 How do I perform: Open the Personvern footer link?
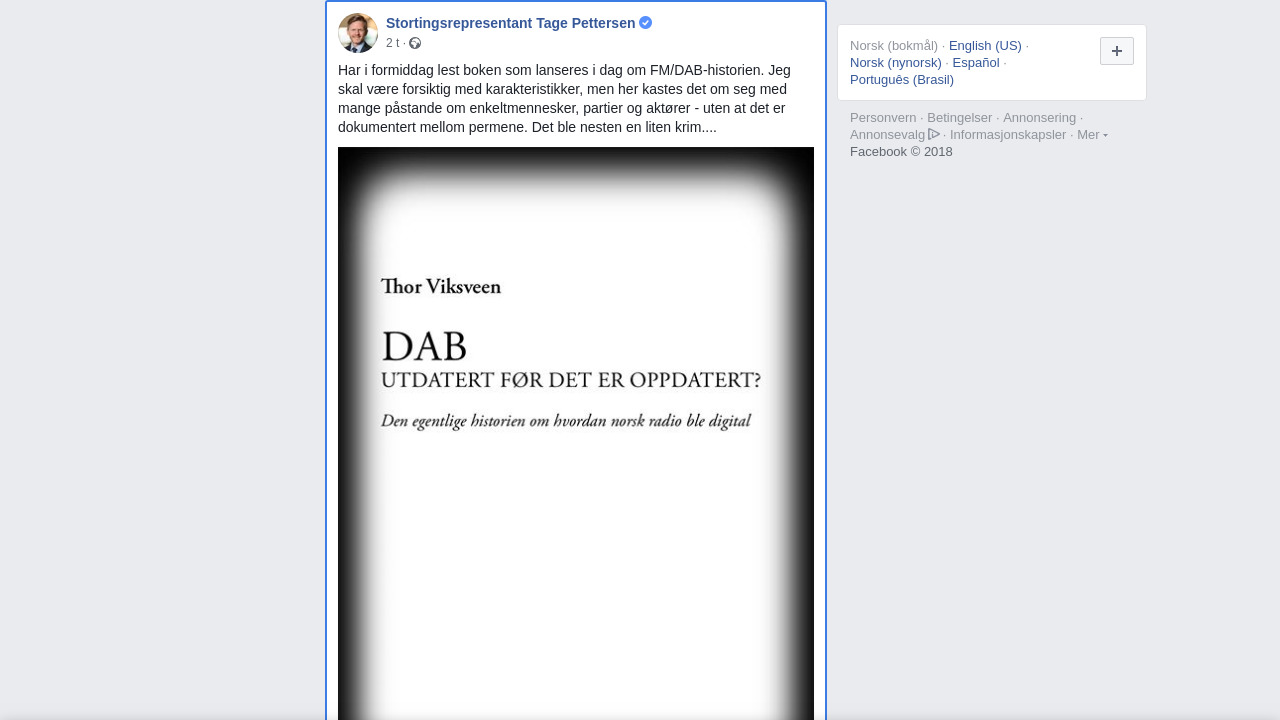coord(883,118)
